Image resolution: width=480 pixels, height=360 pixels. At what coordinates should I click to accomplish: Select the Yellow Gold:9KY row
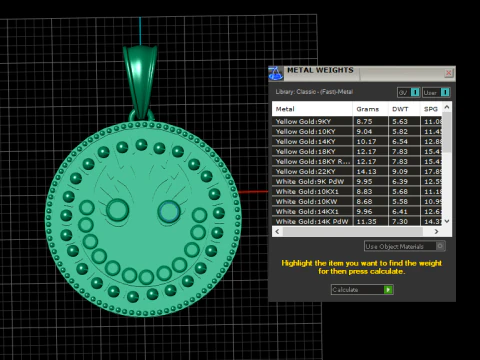point(357,121)
